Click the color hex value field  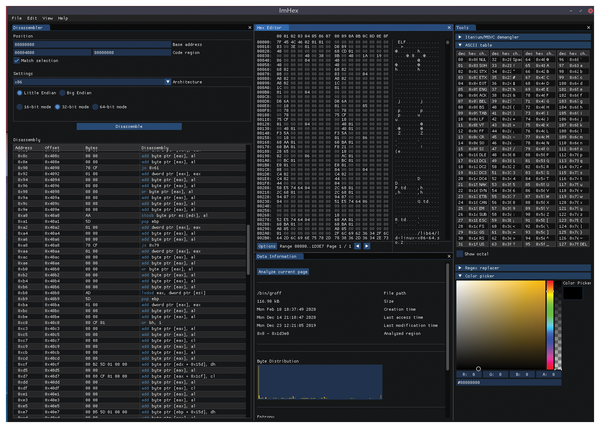tap(509, 382)
